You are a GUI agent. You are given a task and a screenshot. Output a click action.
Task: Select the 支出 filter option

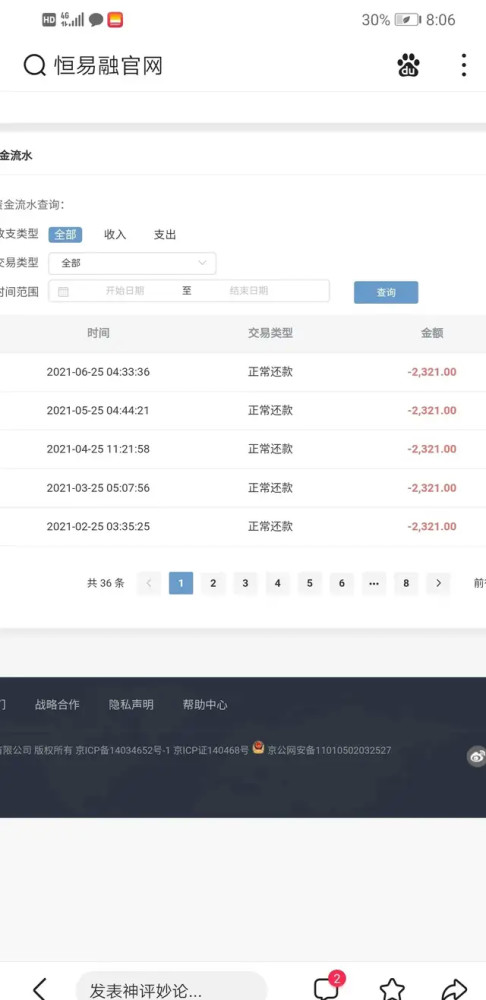point(165,235)
